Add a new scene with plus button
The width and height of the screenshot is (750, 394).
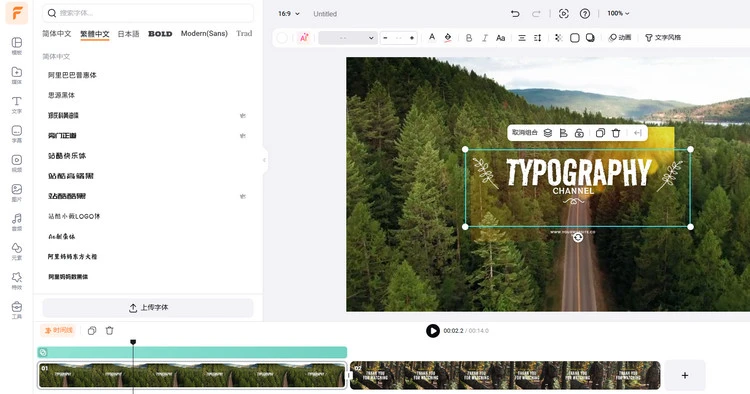click(x=685, y=375)
